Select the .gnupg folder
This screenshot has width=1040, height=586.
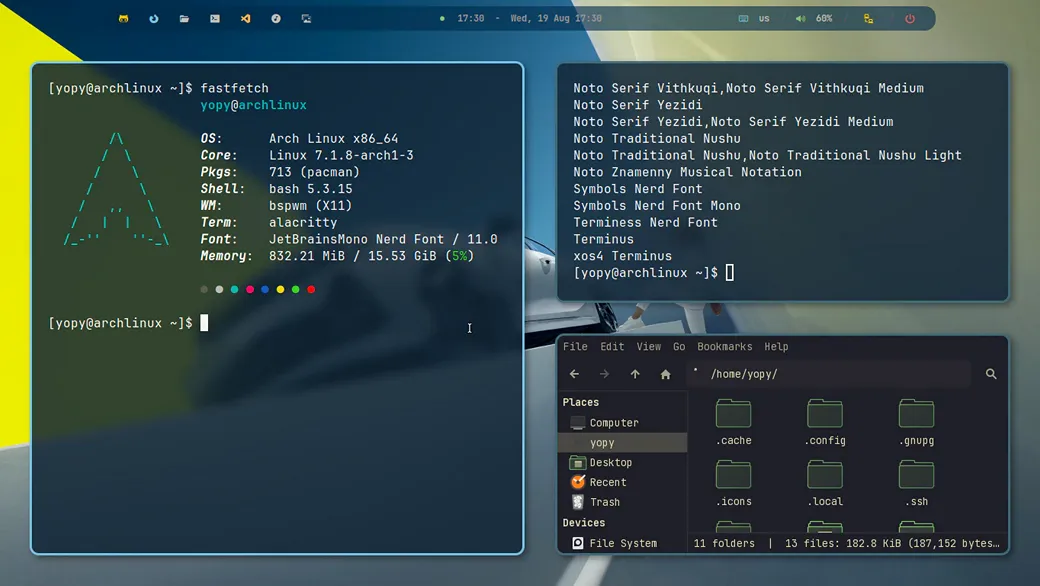pos(917,422)
